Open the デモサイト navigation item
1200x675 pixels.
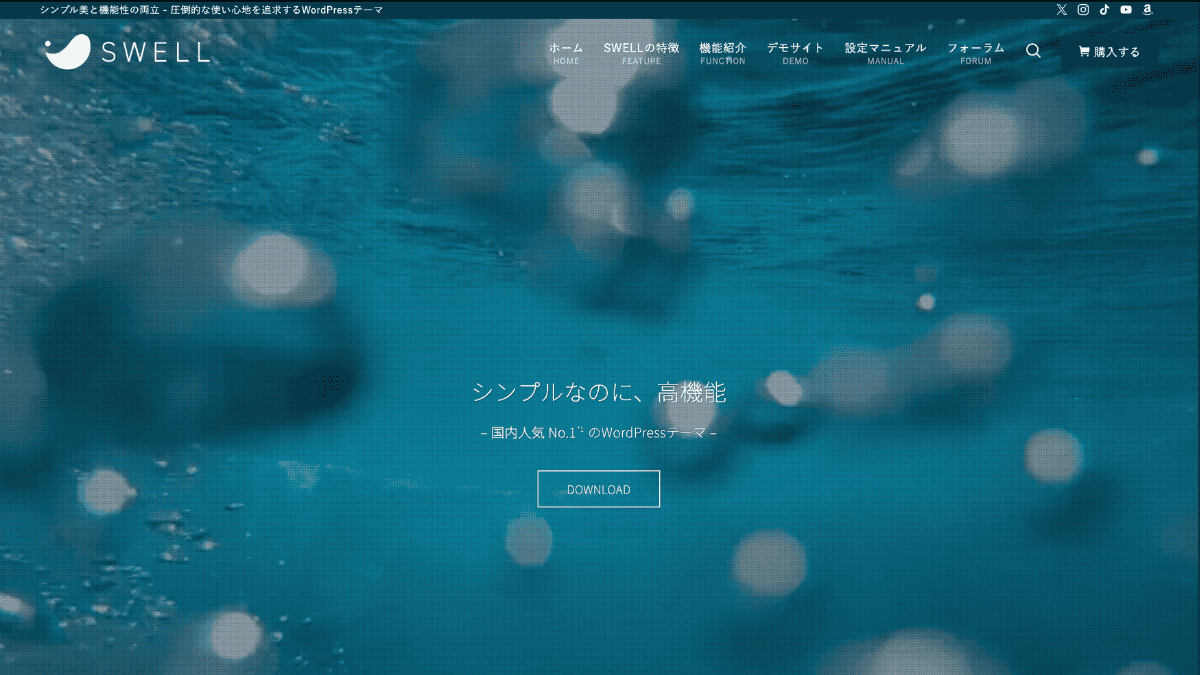[x=794, y=51]
